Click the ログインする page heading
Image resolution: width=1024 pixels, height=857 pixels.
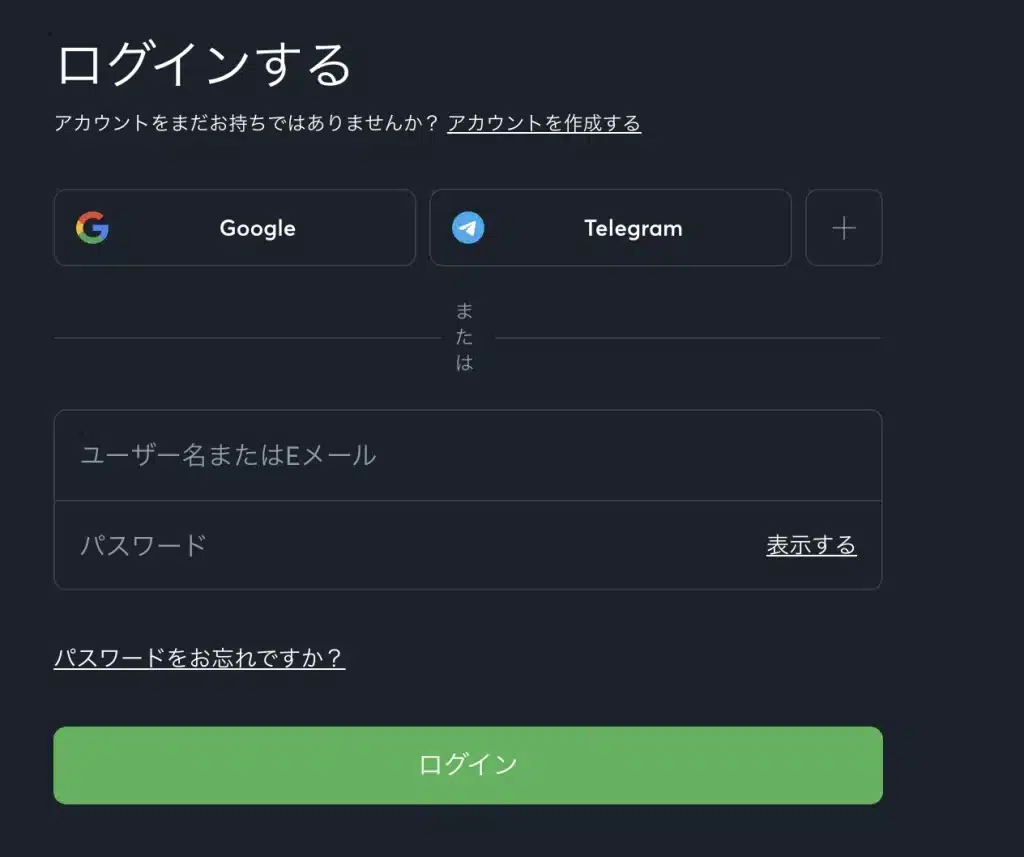click(204, 65)
